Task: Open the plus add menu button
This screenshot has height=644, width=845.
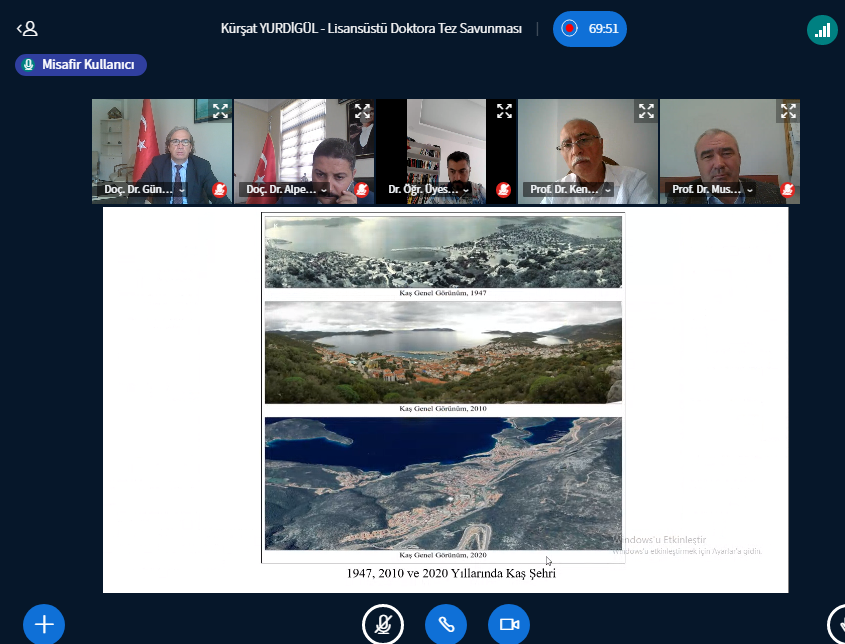Action: pyautogui.click(x=44, y=624)
